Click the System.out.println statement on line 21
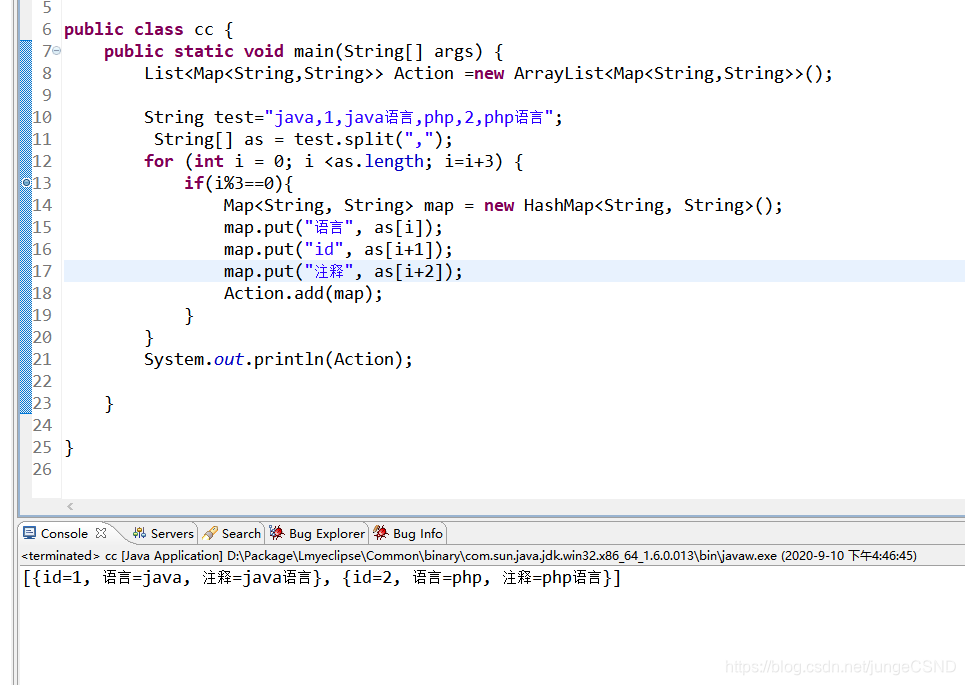Image resolution: width=965 pixels, height=685 pixels. [x=277, y=358]
